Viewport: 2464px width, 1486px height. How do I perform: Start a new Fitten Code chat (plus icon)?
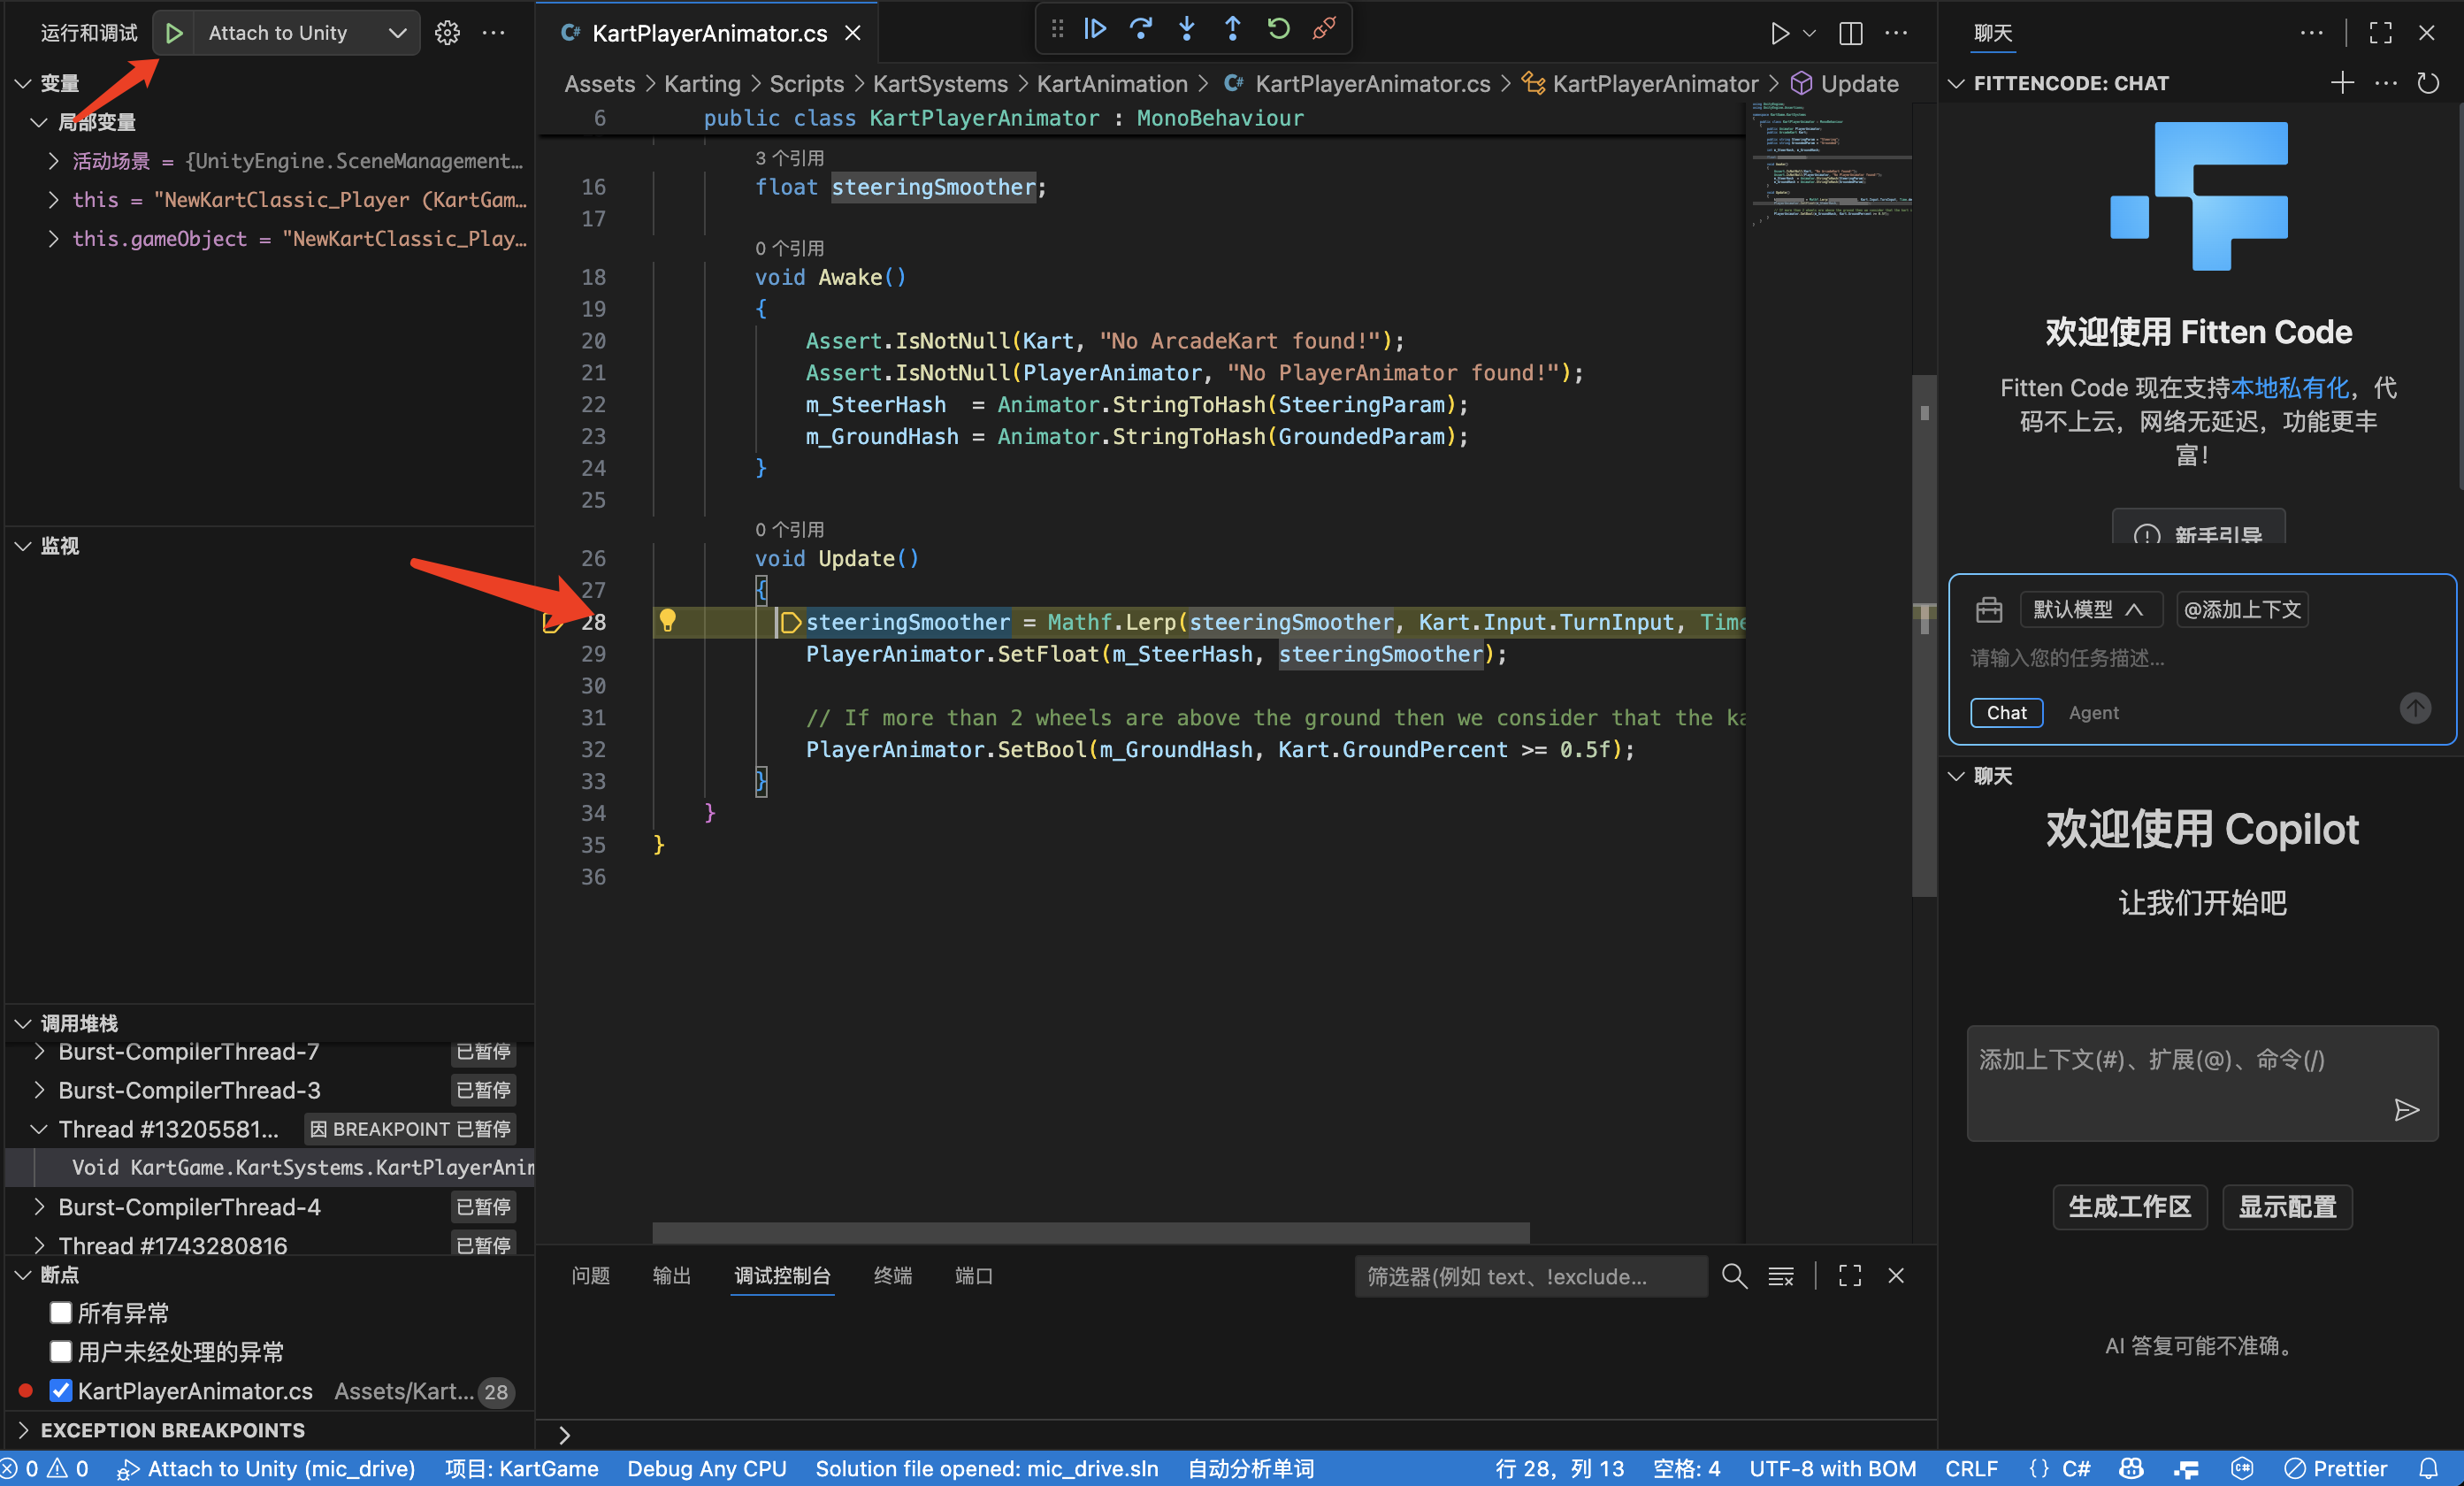(x=2343, y=83)
